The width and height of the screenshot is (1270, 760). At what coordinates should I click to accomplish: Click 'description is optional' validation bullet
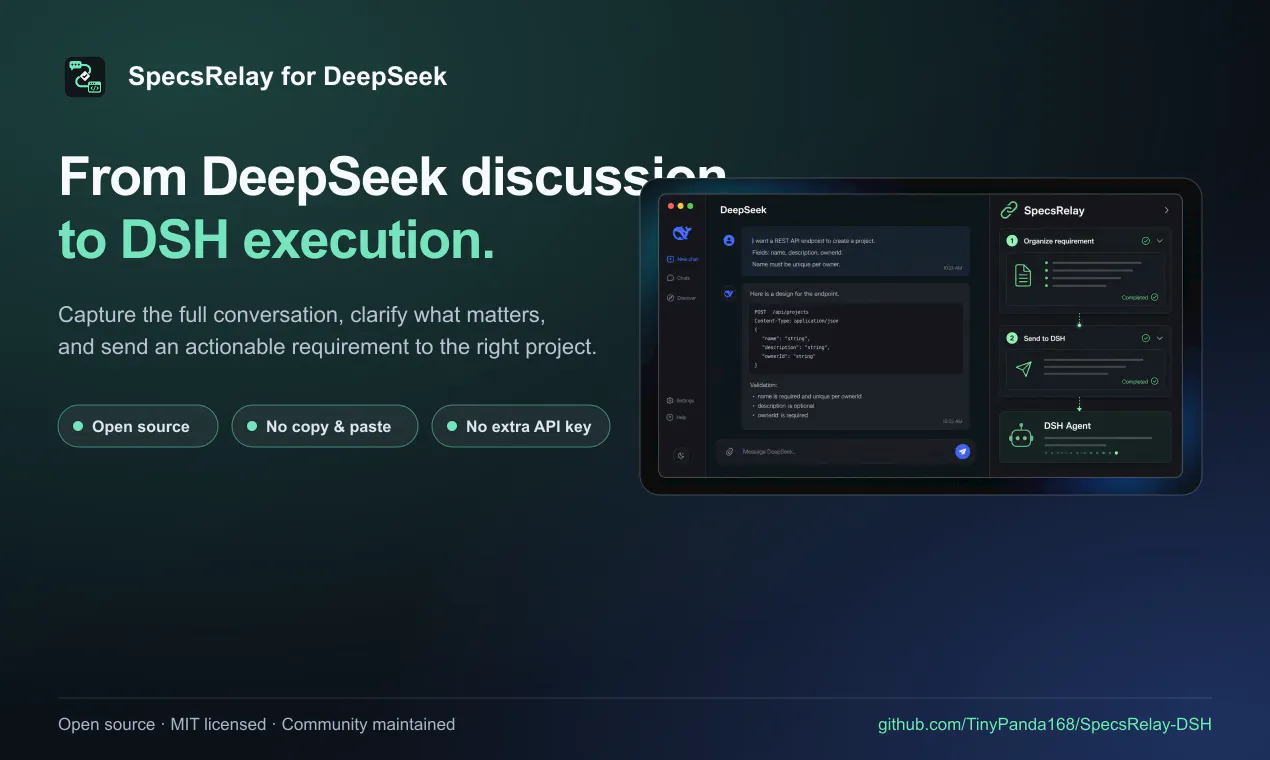pyautogui.click(x=782, y=406)
